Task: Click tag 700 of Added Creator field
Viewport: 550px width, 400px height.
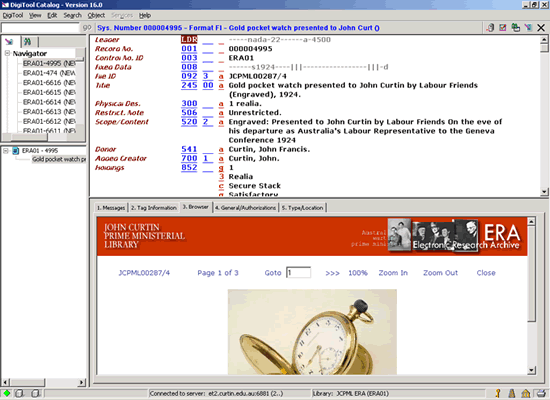Action: [x=189, y=158]
